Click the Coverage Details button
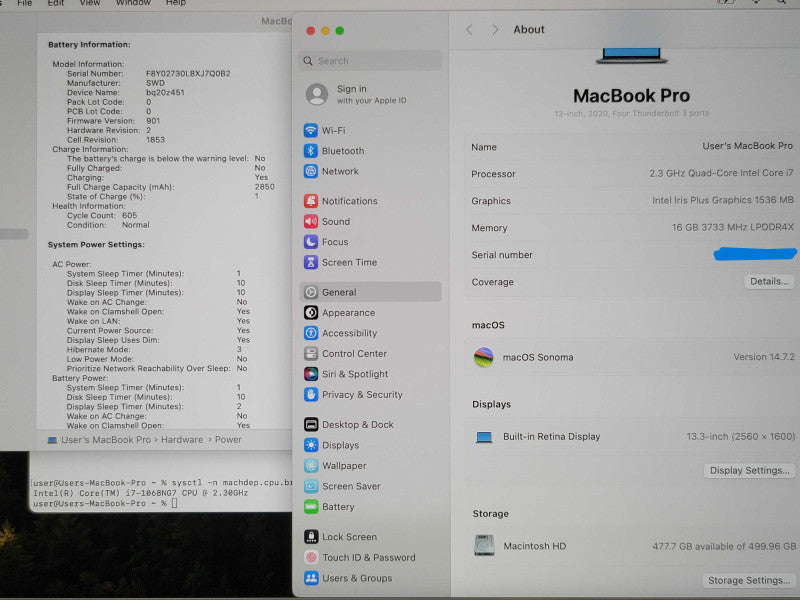The height and width of the screenshot is (600, 800). [769, 282]
